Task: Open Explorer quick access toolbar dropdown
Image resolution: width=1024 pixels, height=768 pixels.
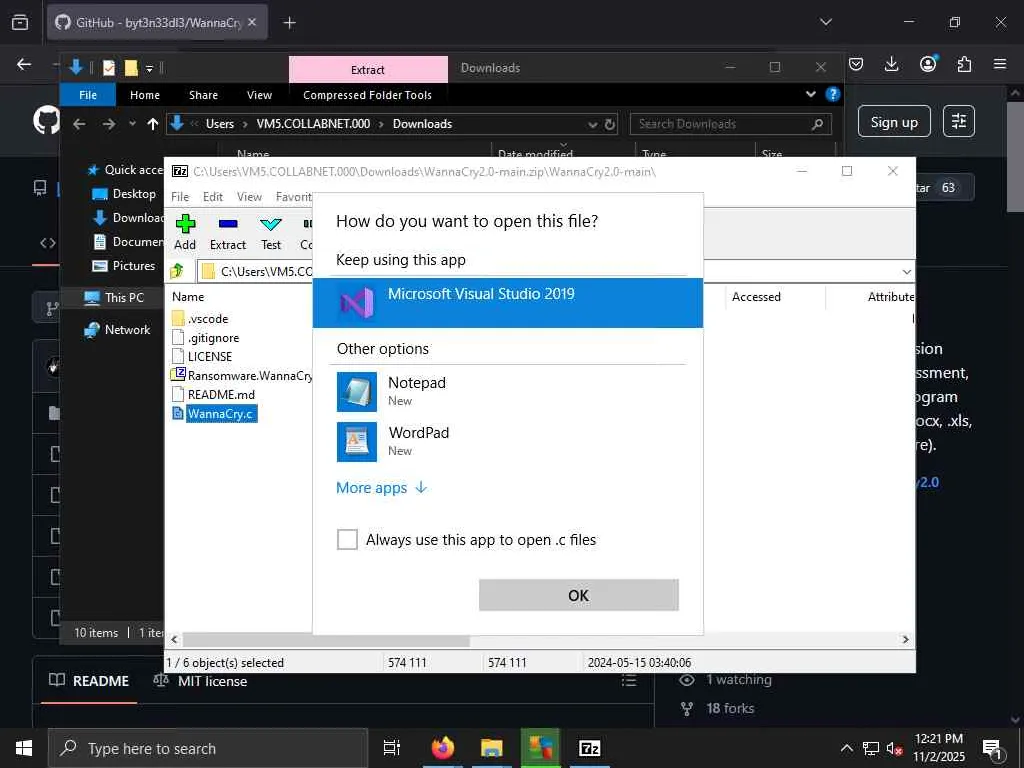Action: click(x=150, y=68)
